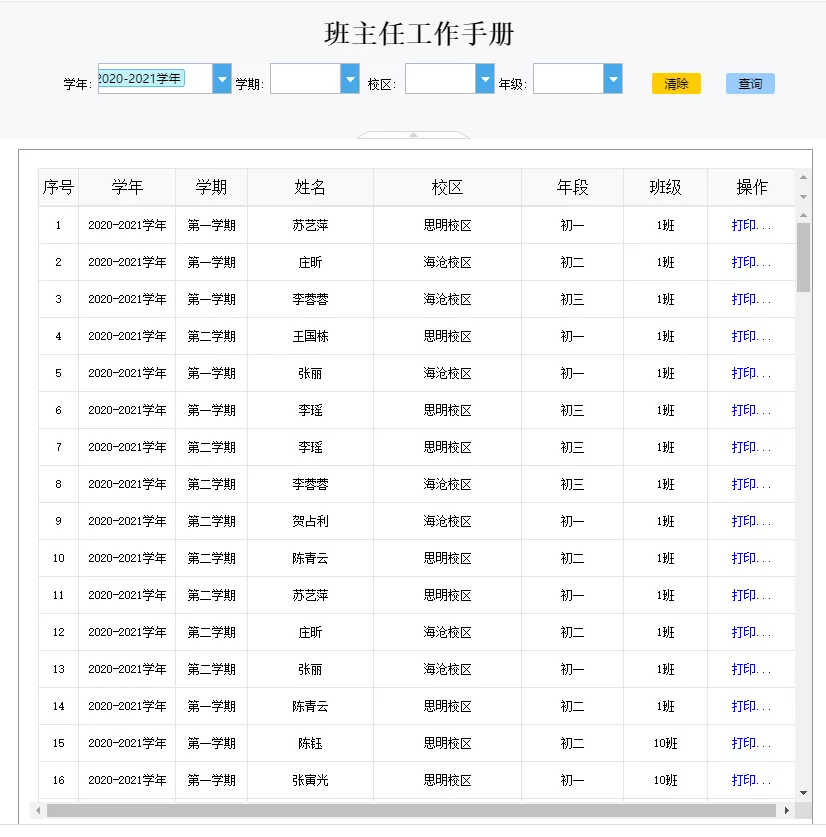Screen dimensions: 826x837
Task: Collapse the search panel with the top arrow
Action: [x=413, y=135]
